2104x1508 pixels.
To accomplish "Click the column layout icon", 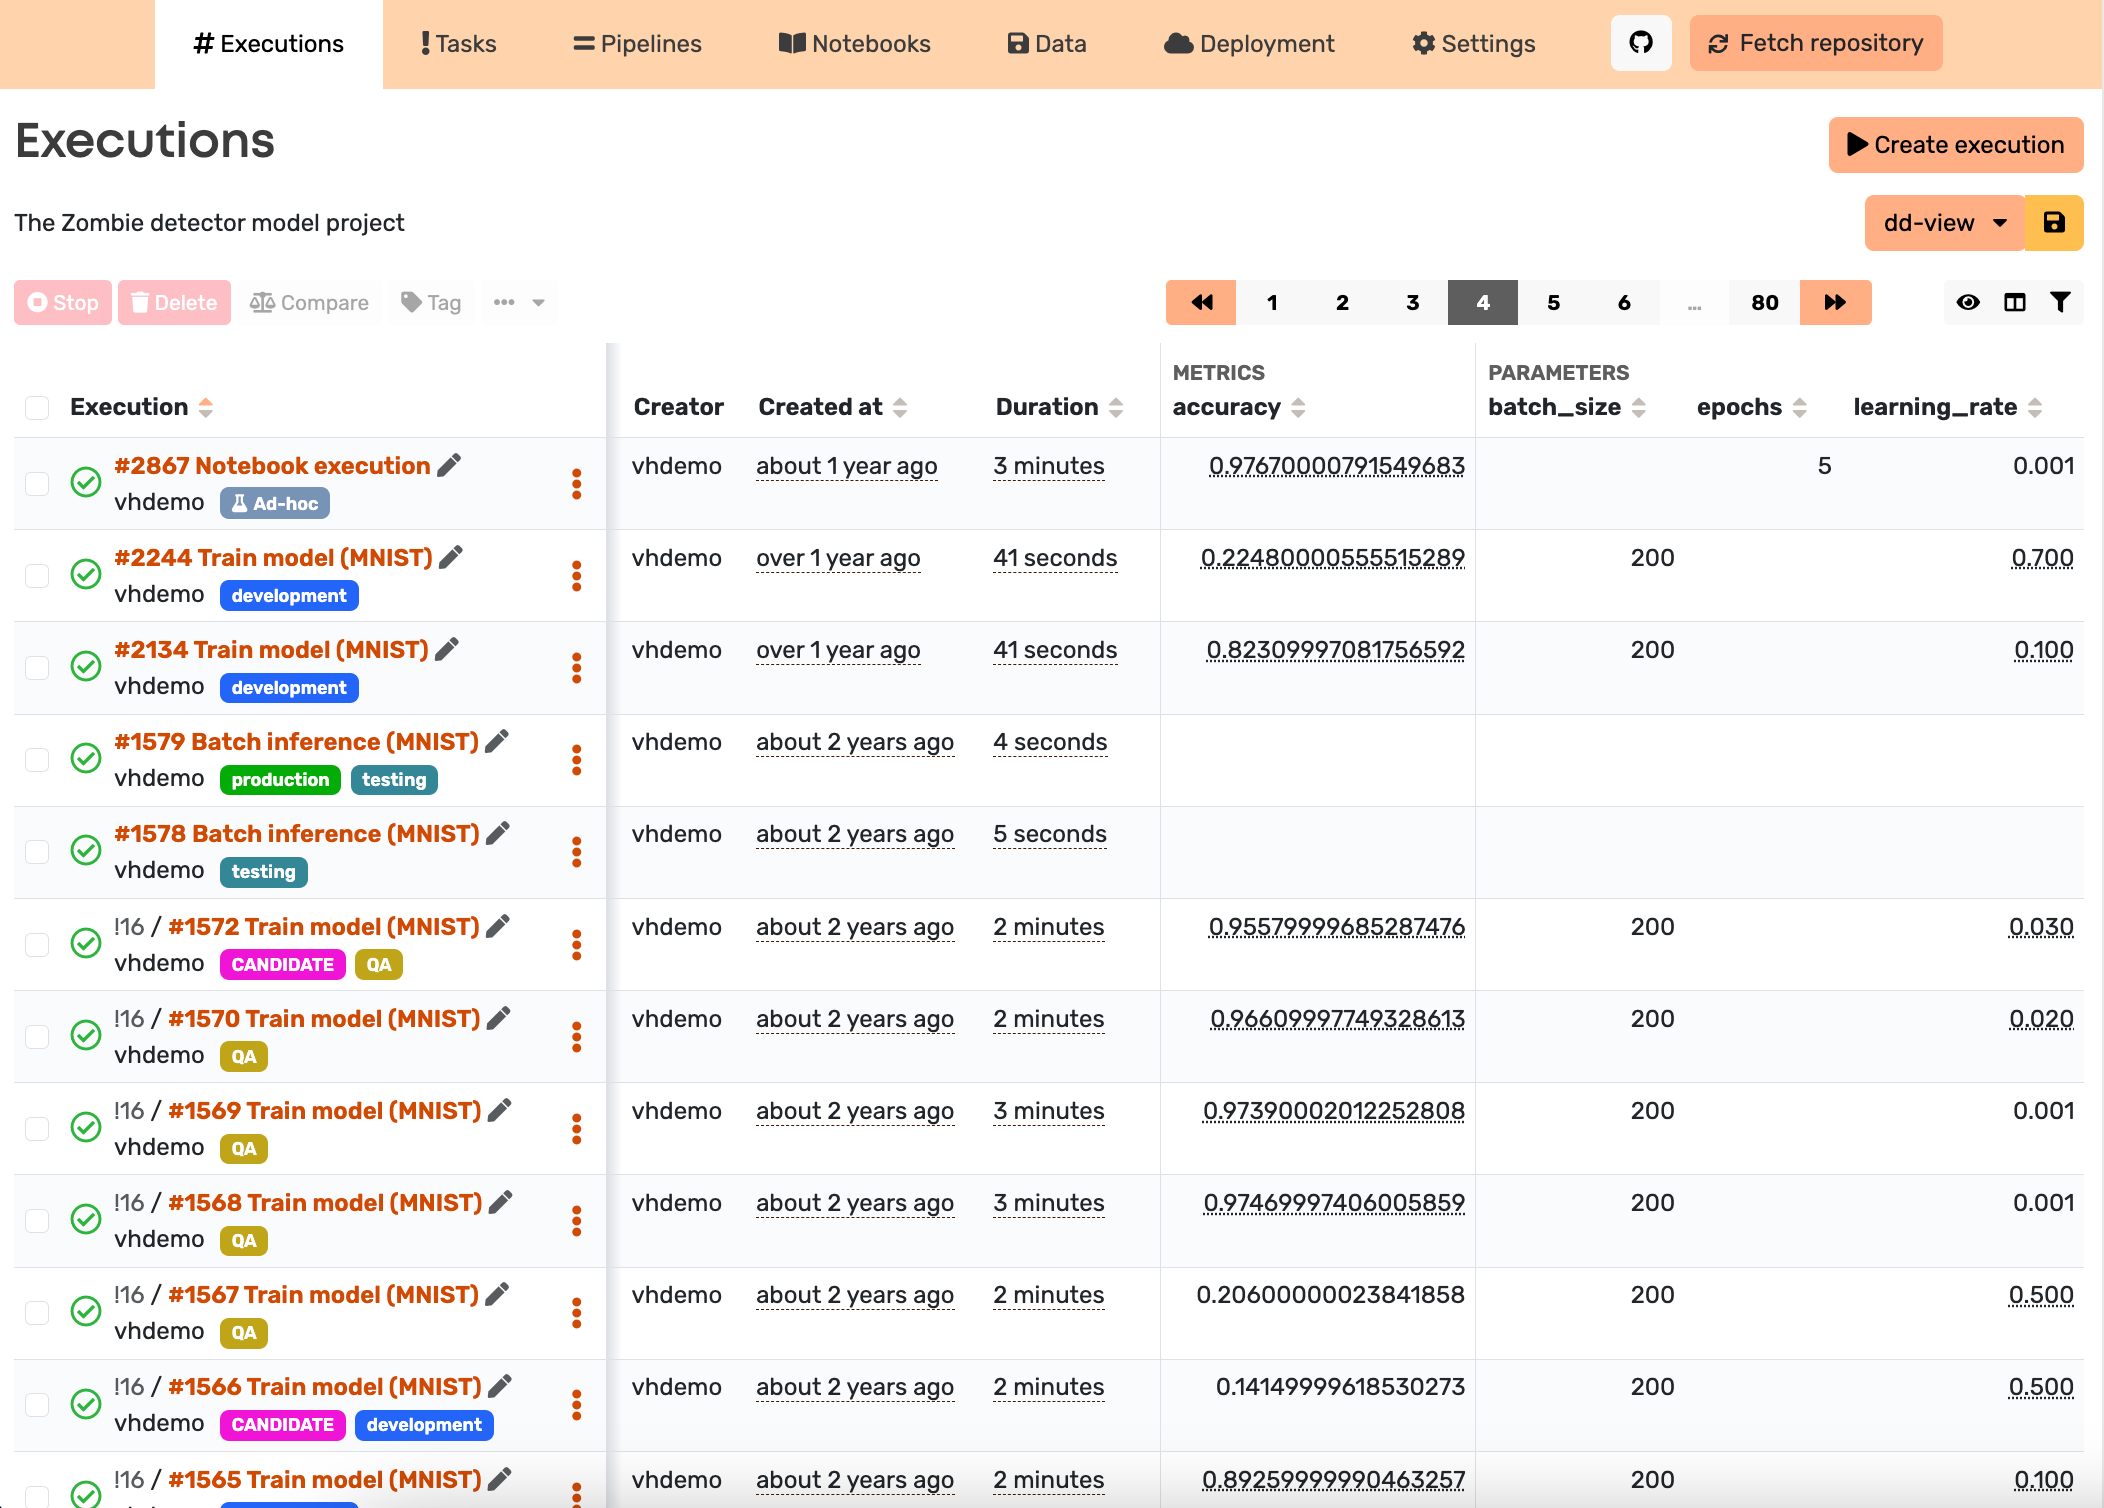I will [2014, 302].
